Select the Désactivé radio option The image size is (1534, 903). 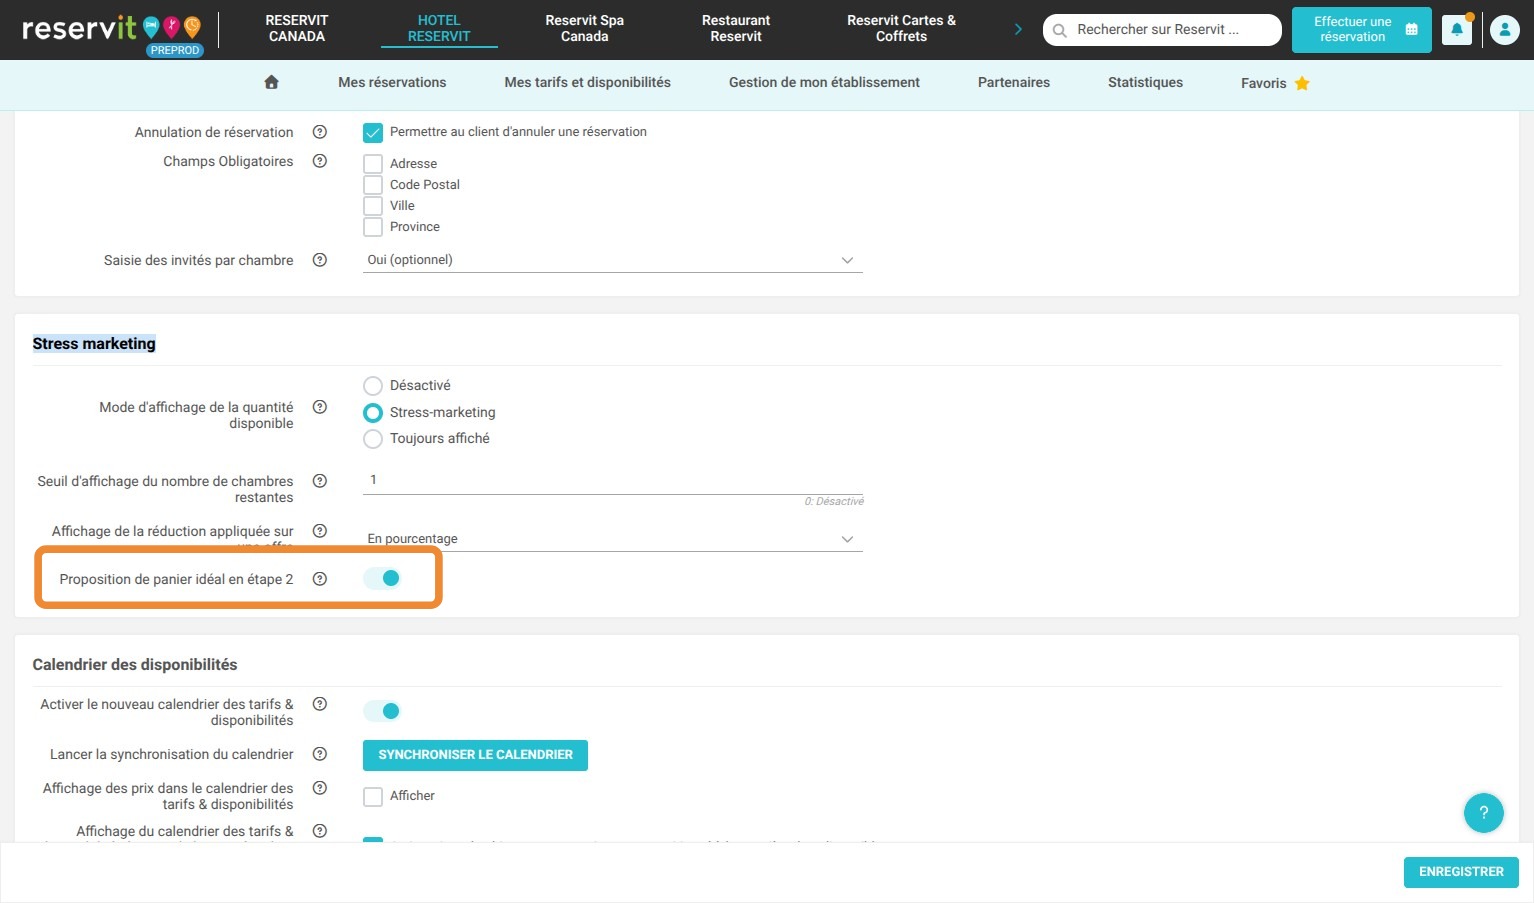(x=373, y=386)
